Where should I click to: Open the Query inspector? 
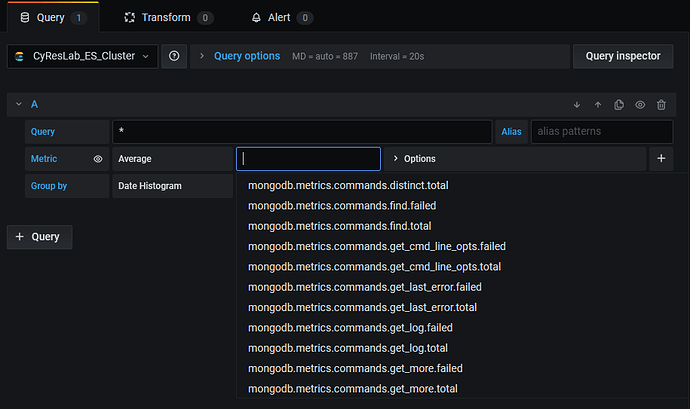pos(622,56)
